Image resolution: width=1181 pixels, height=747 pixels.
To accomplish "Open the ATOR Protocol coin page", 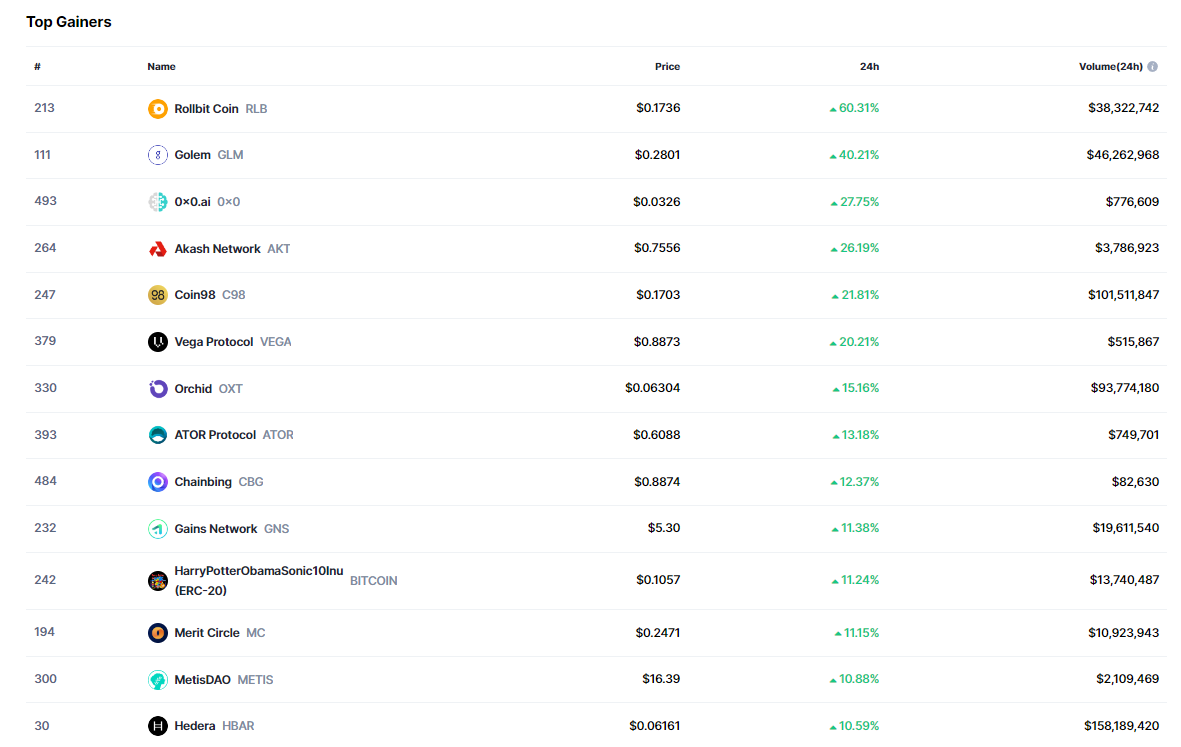I will click(x=215, y=435).
